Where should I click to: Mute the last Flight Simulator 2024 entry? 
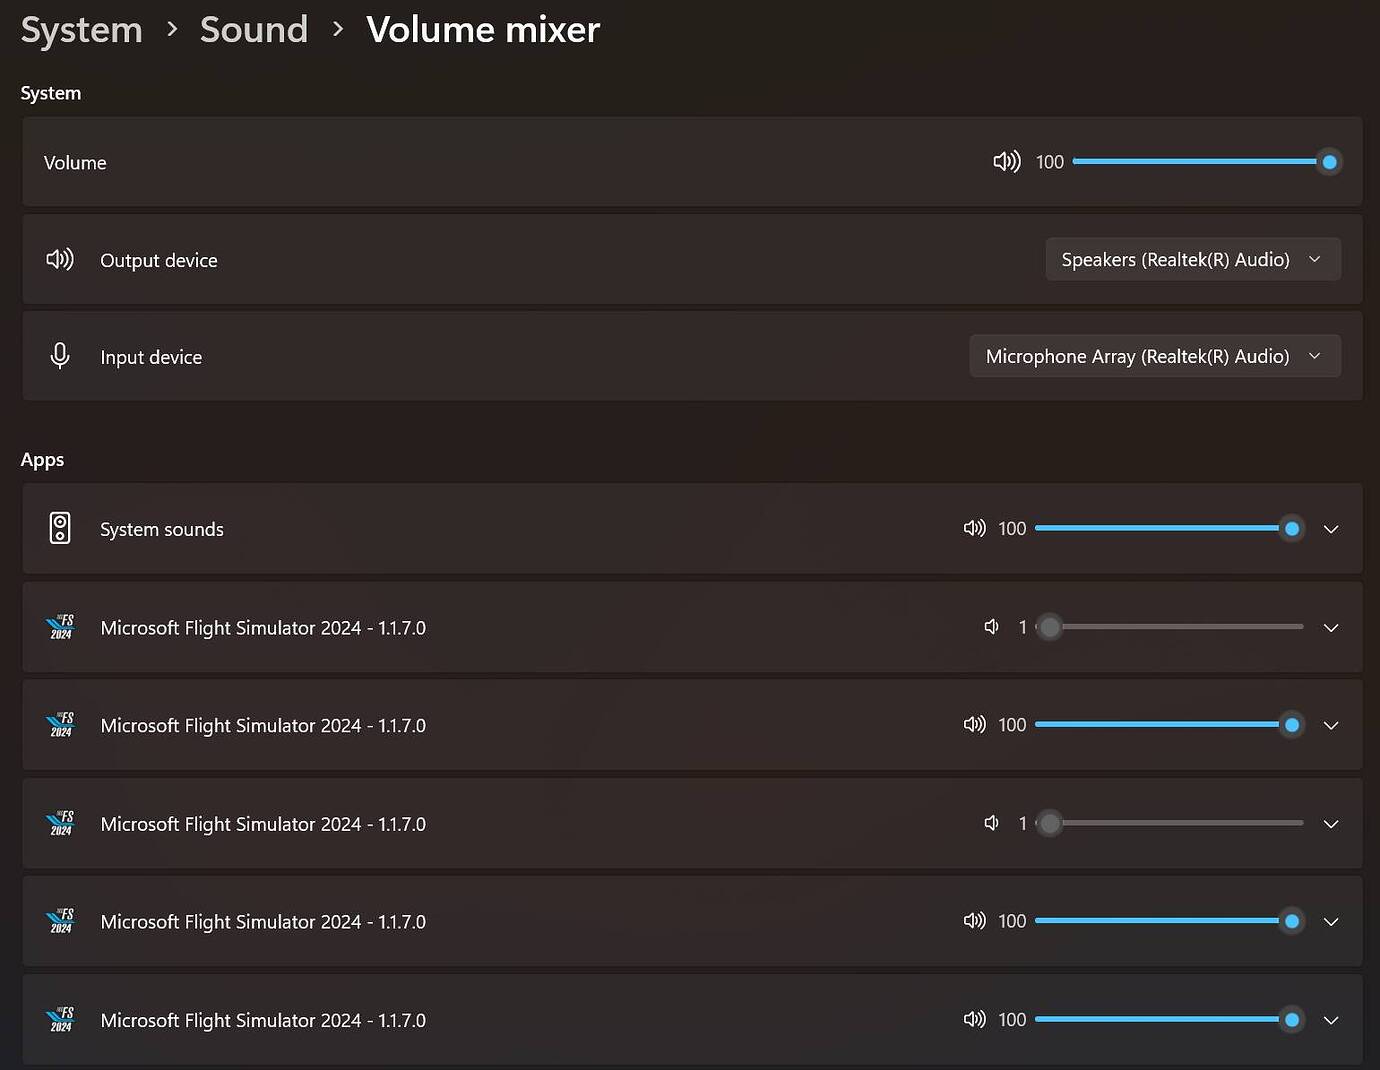(x=975, y=1019)
